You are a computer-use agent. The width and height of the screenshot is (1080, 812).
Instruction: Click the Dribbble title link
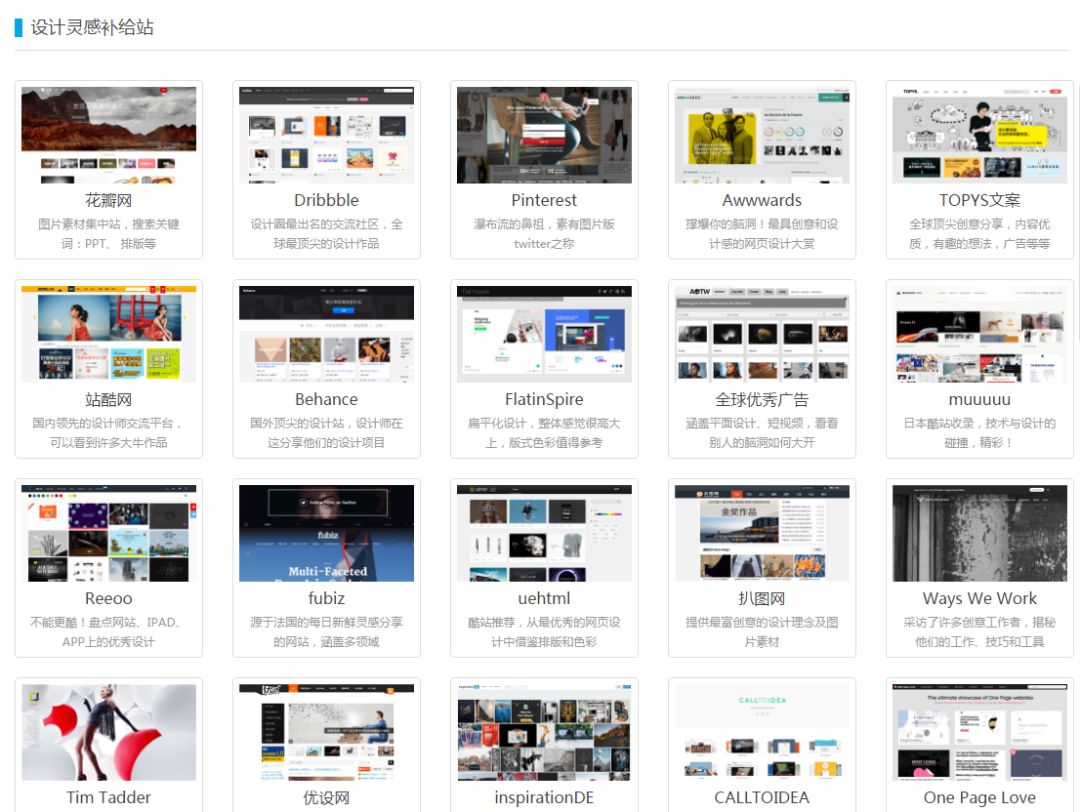point(326,200)
